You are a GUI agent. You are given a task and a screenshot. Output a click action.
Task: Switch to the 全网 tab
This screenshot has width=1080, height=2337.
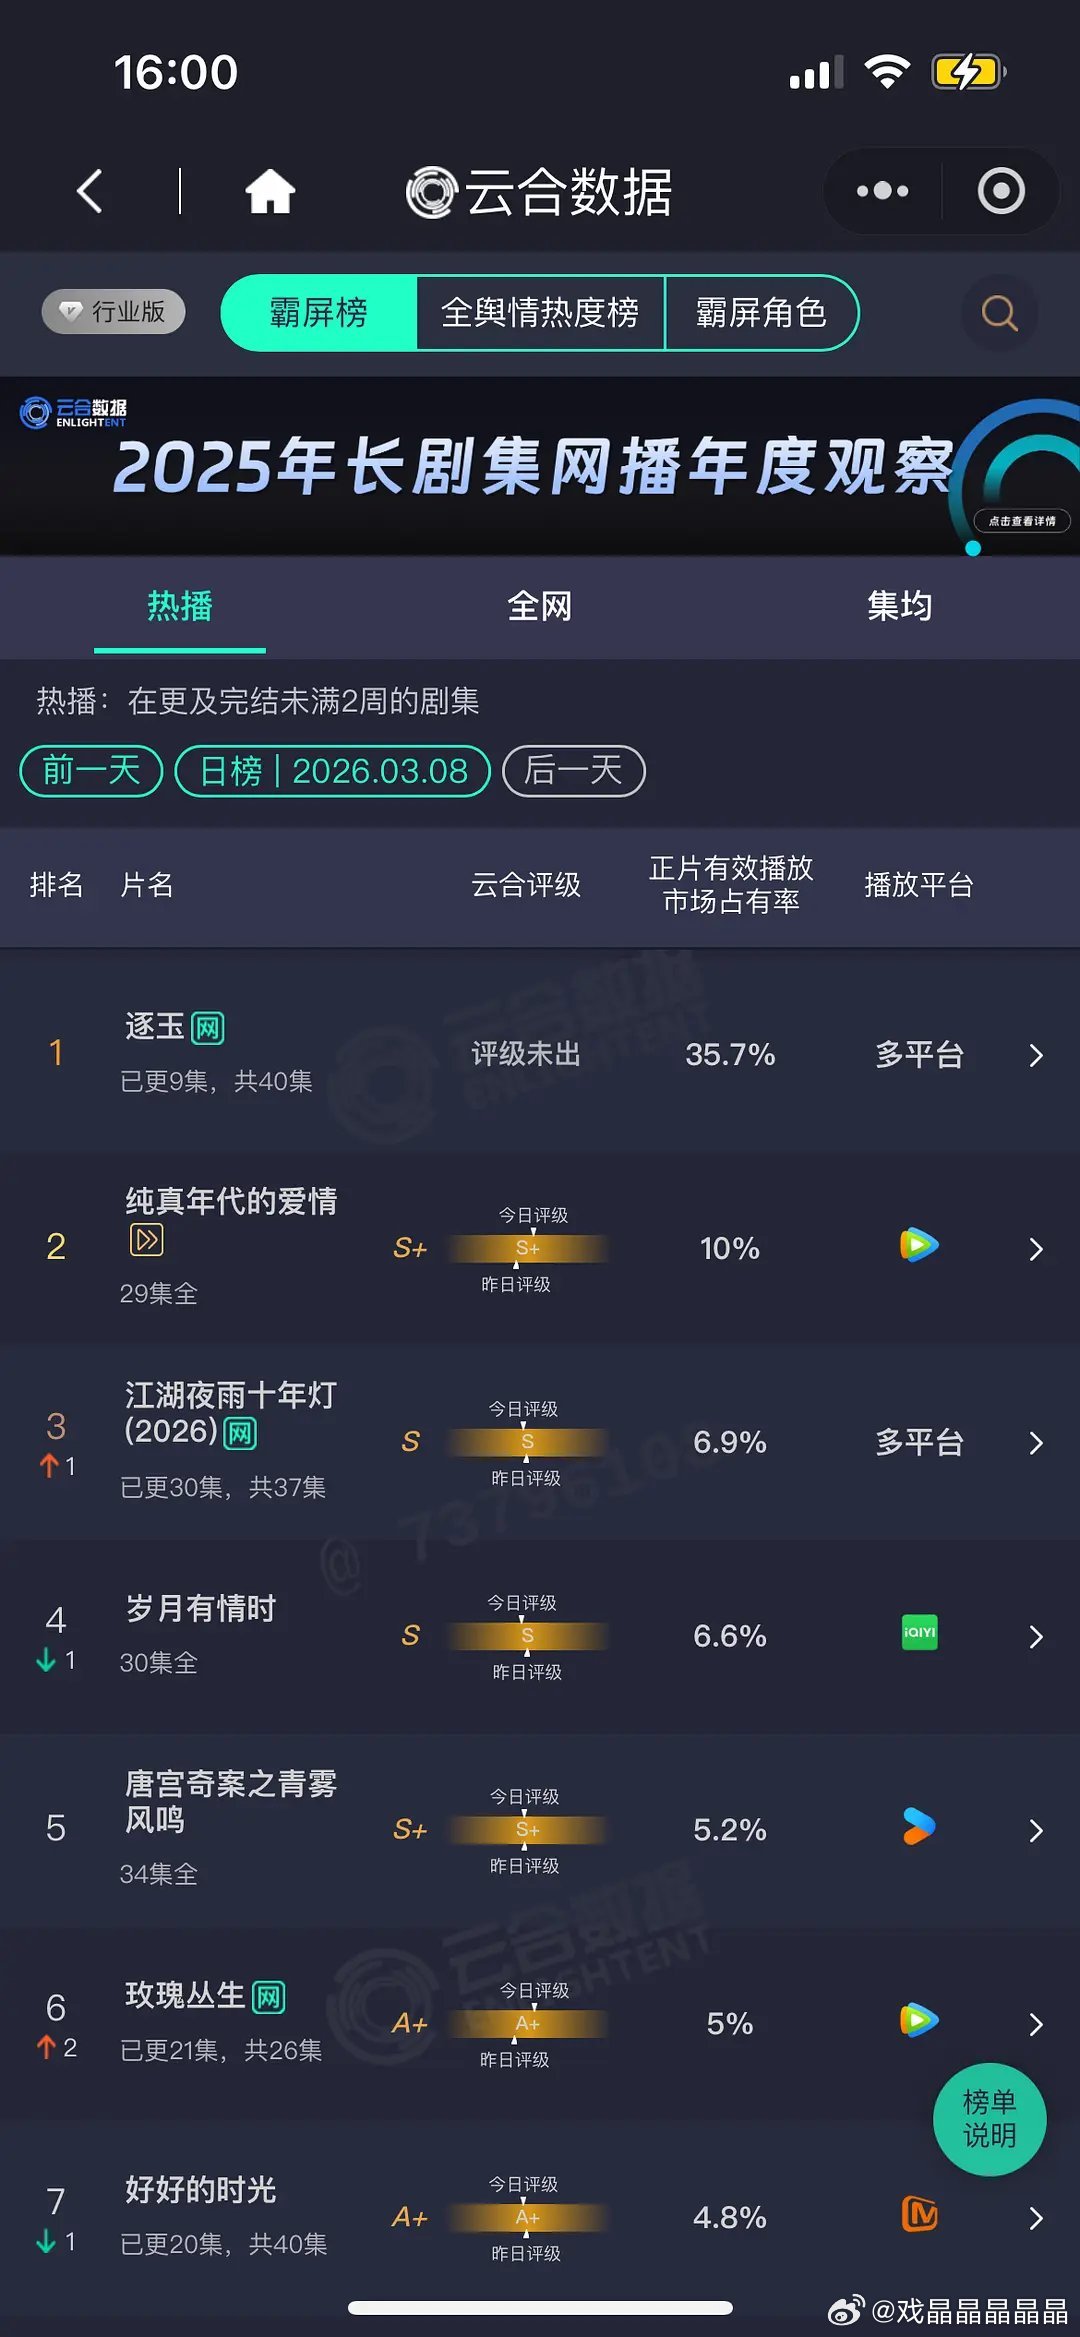point(540,606)
